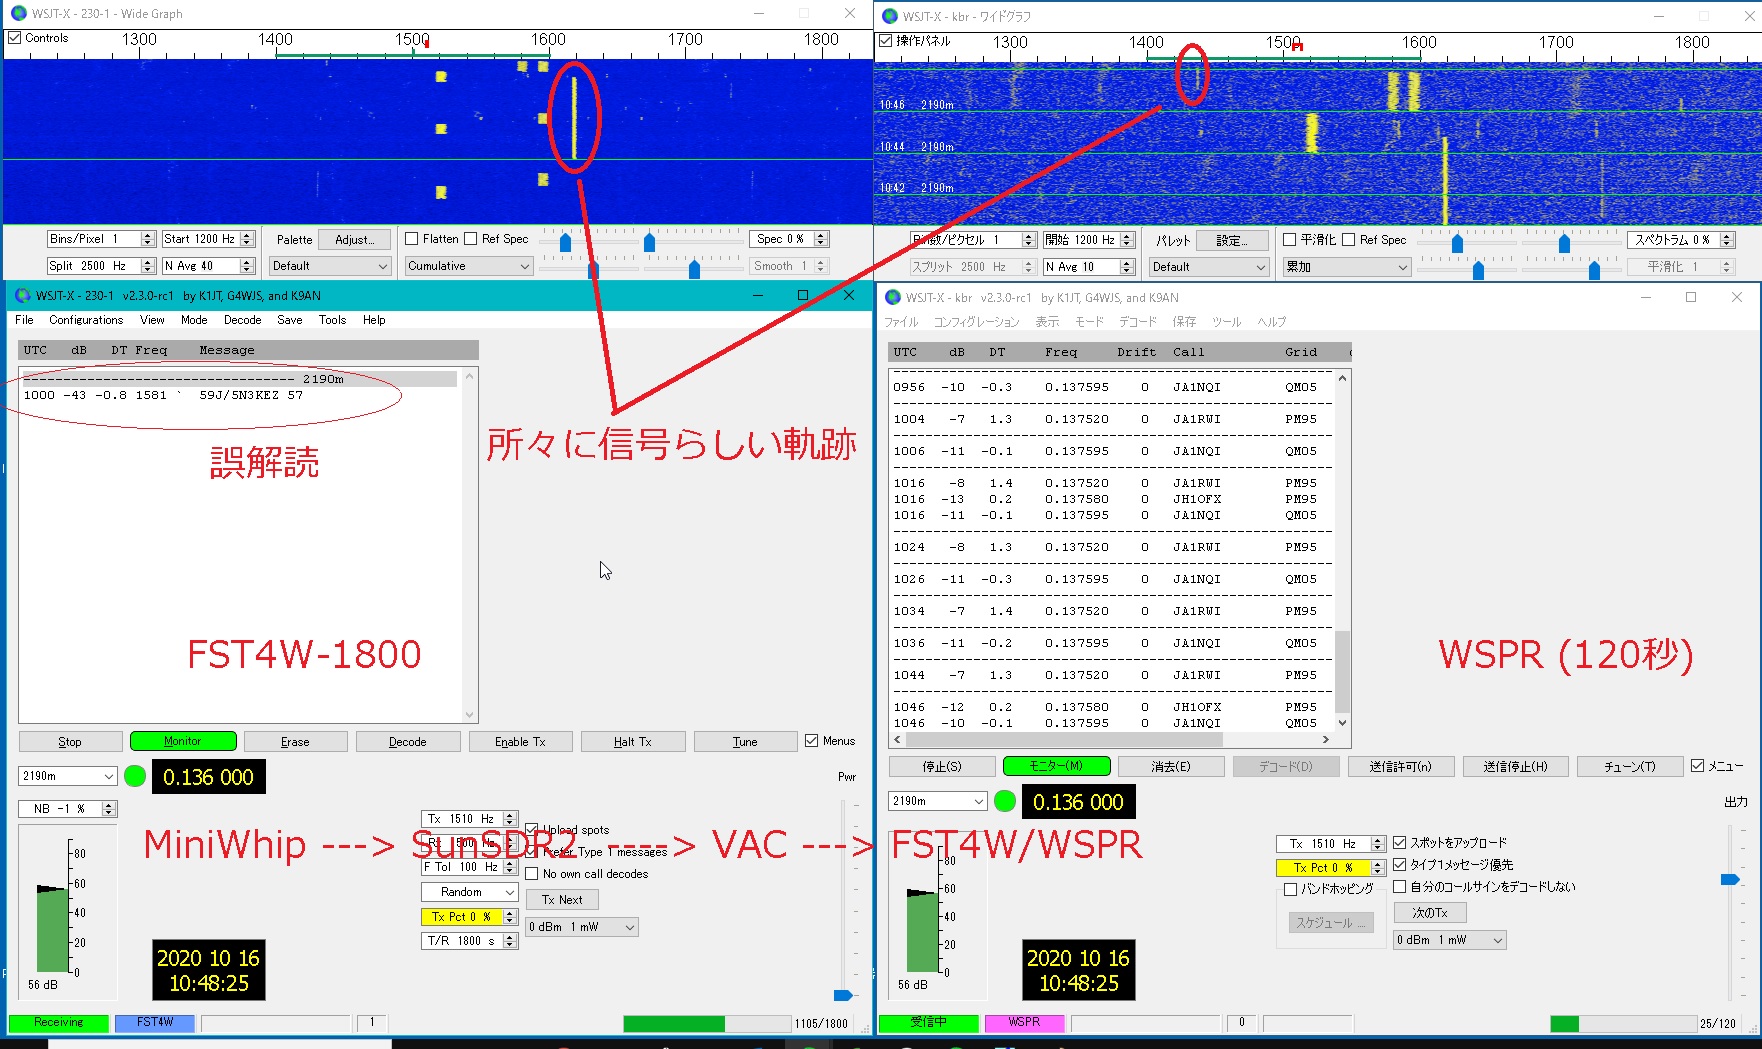
Task: Select the decode line '59J/5N3KEZ 57'
Action: click(240, 395)
